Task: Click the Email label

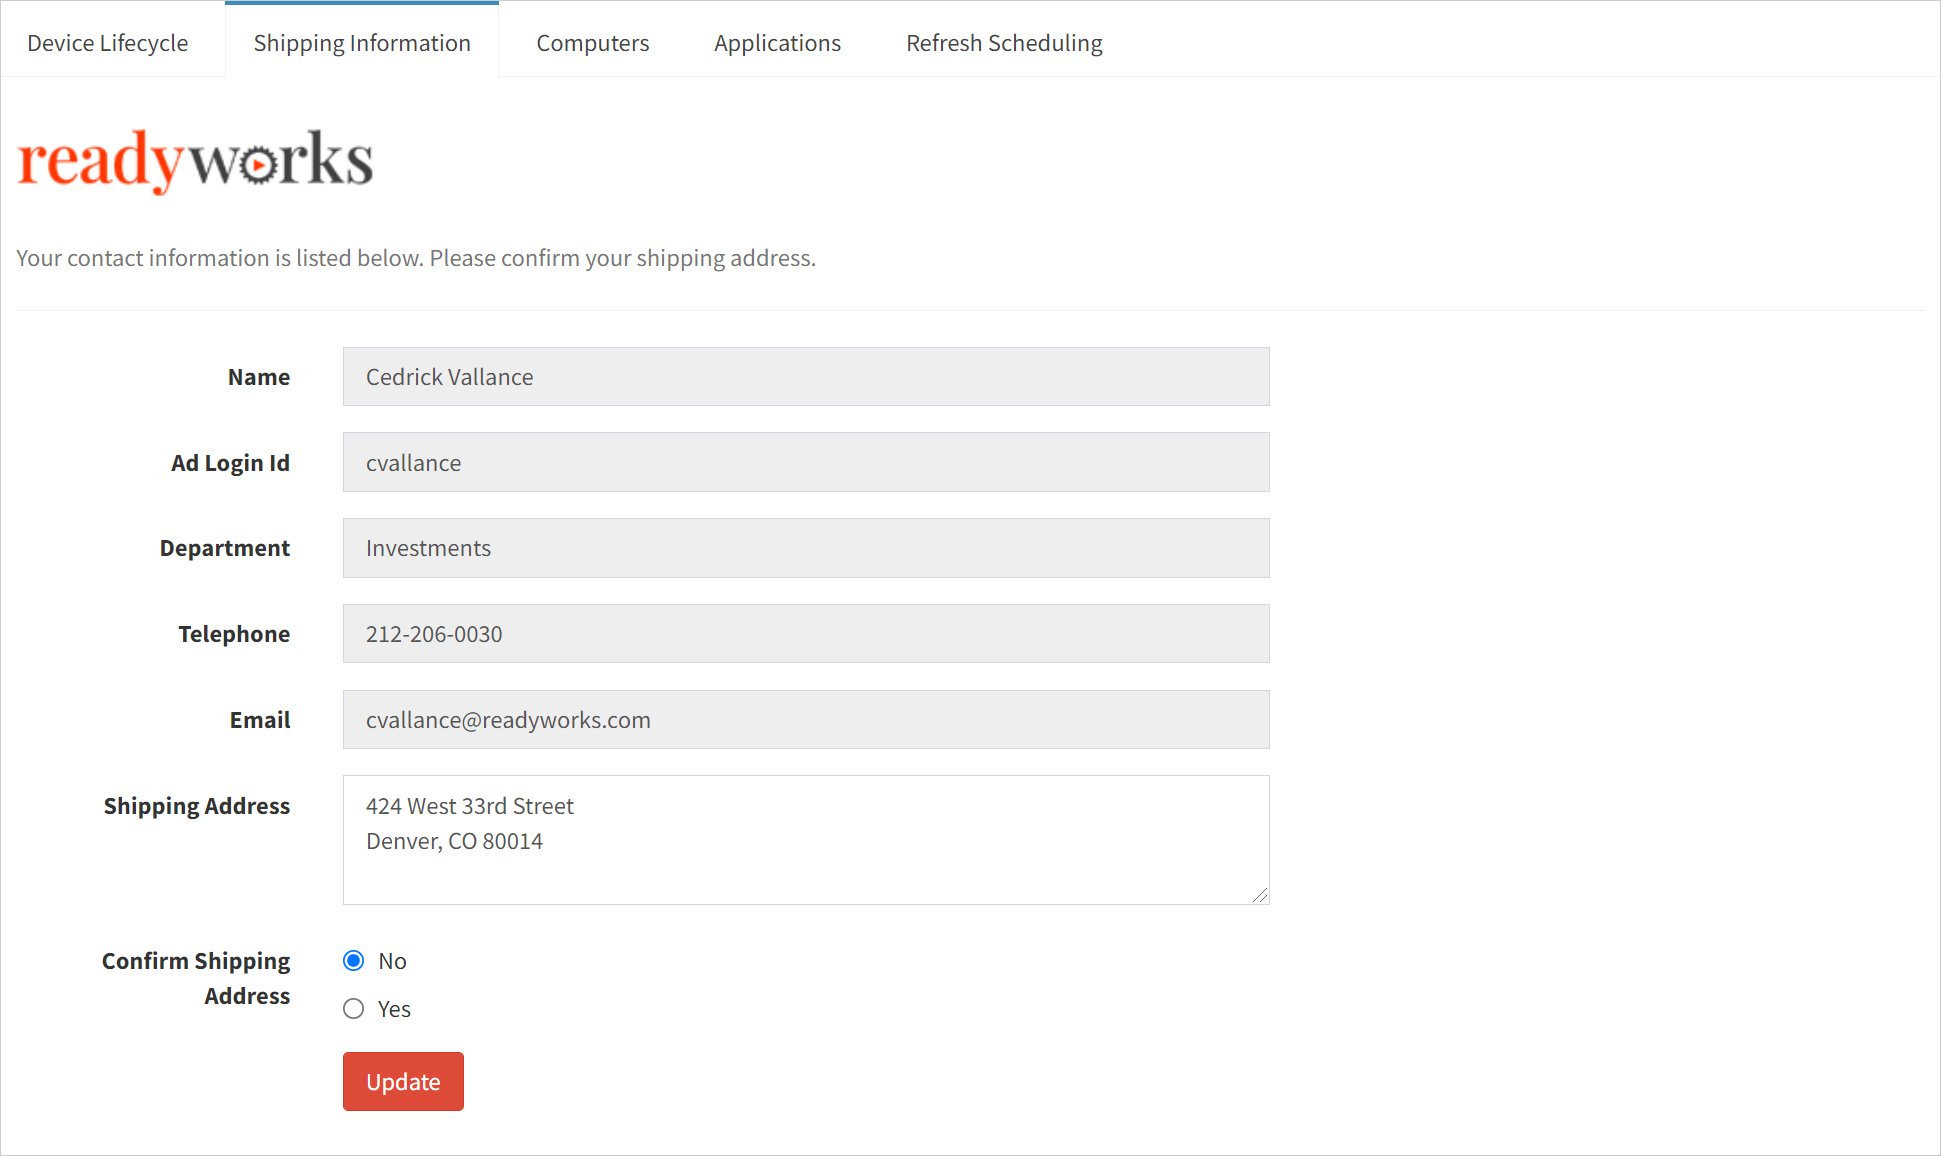Action: point(260,720)
